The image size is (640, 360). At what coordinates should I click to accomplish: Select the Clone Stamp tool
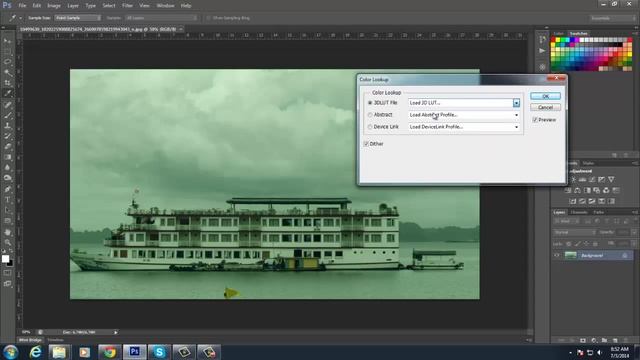click(7, 126)
